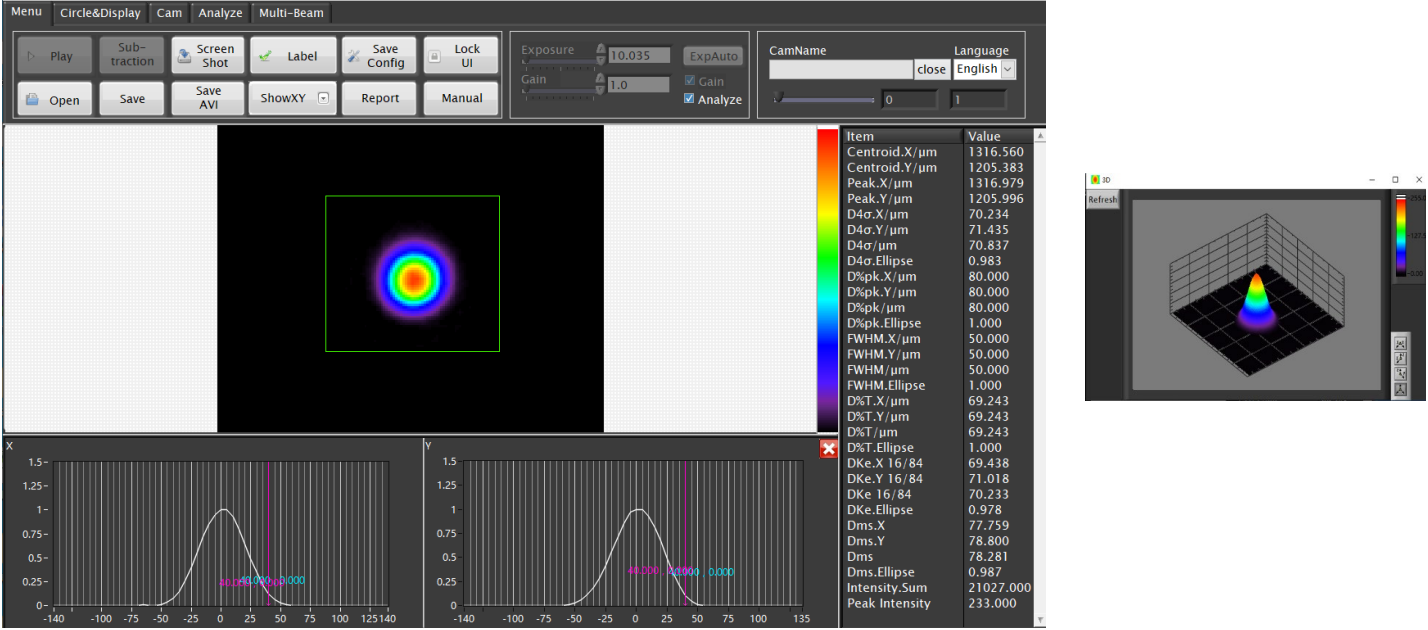Image resolution: width=1428 pixels, height=630 pixels.
Task: Switch to the Circle&Display tab
Action: pos(100,13)
